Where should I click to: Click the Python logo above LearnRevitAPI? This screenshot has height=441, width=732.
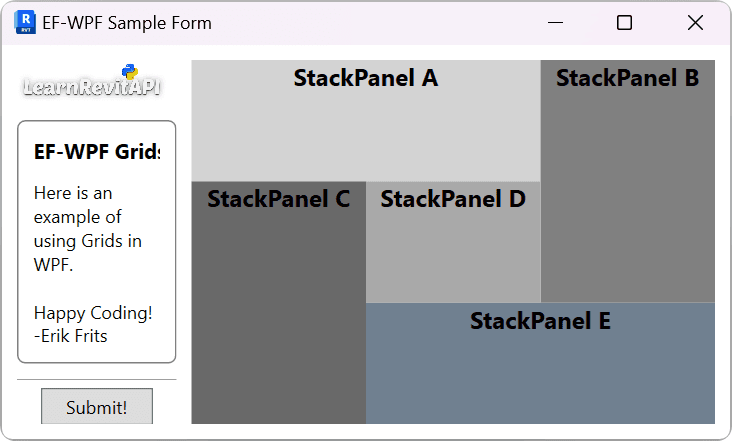pos(130,71)
